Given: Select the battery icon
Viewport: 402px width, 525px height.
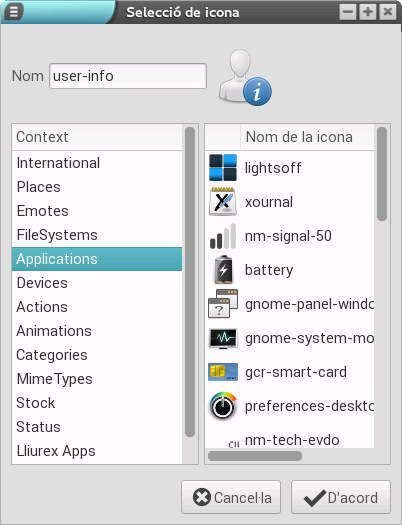Looking at the screenshot, I should pyautogui.click(x=223, y=270).
